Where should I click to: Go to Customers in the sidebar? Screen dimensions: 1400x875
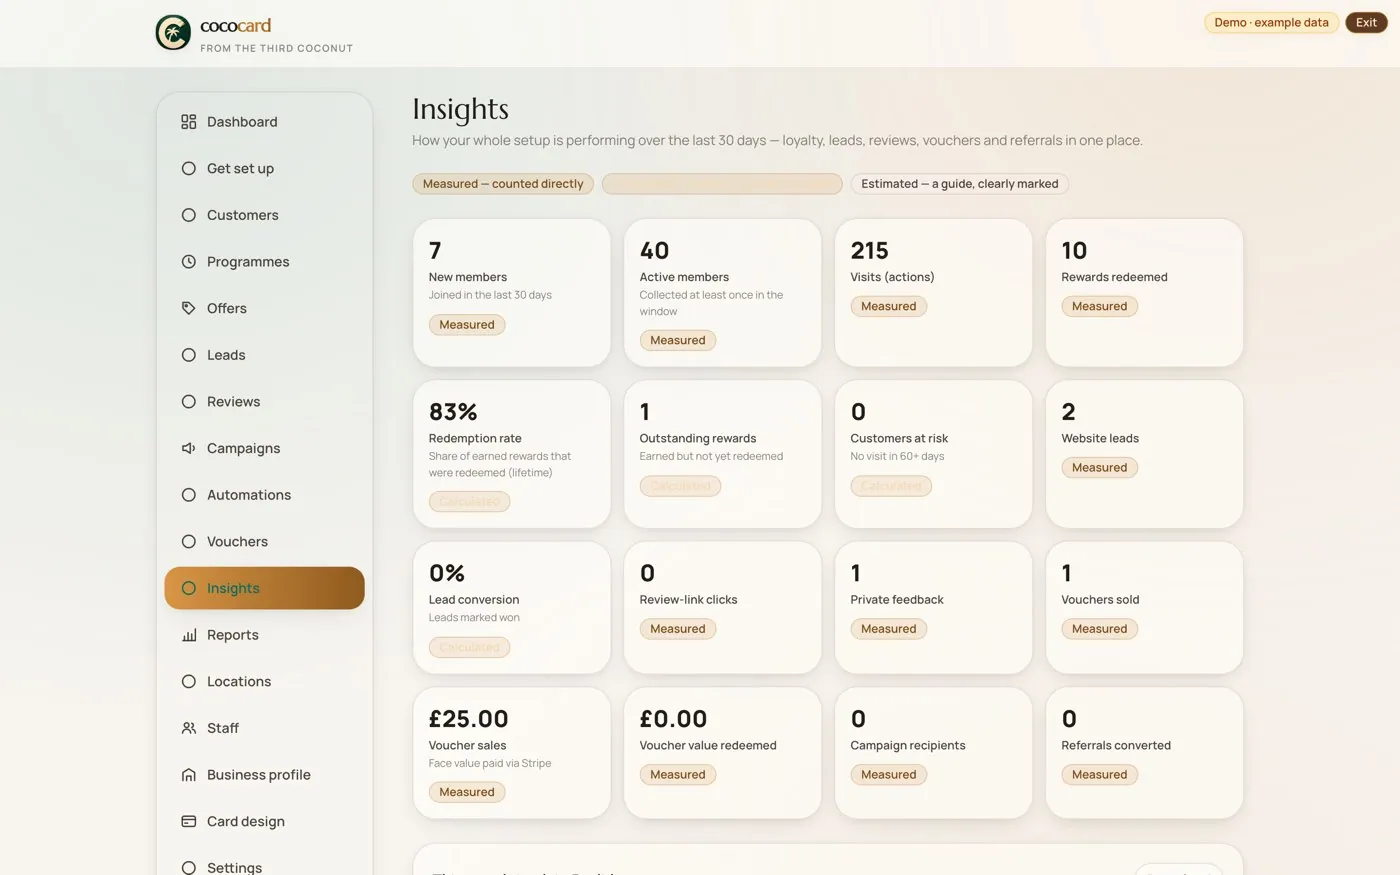click(264, 215)
